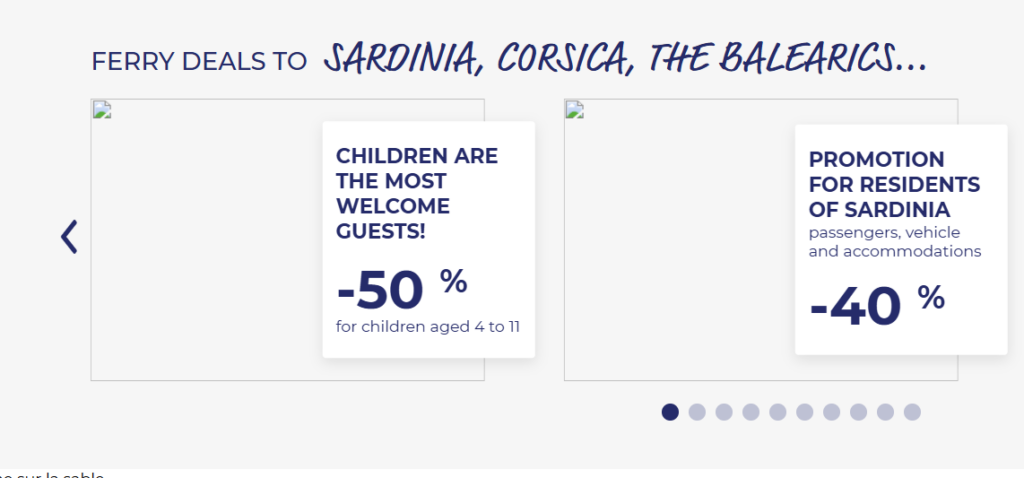Click "passengers, vehicle and accommodations" subtitle
1024x478 pixels.
pos(894,242)
